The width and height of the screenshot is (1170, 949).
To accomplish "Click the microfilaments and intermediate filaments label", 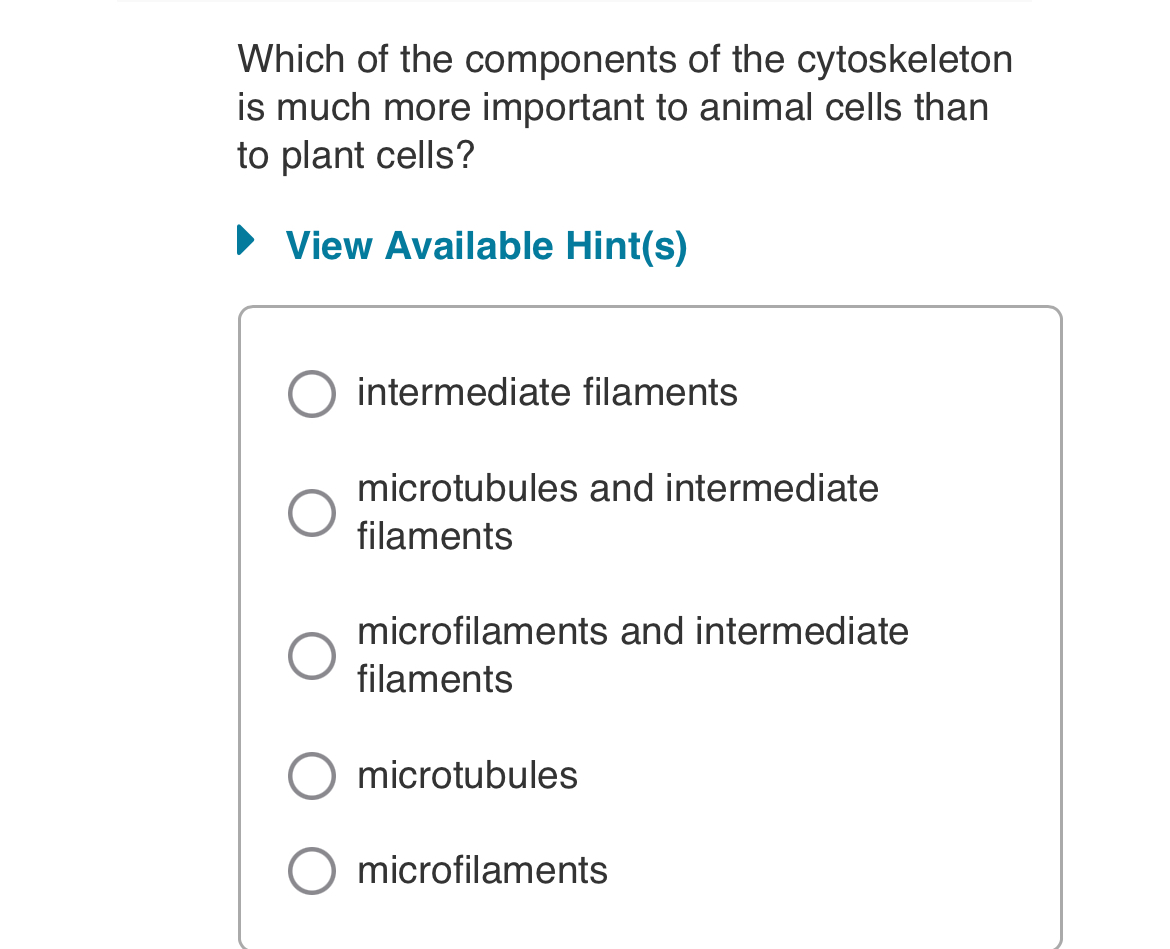I will [632, 654].
